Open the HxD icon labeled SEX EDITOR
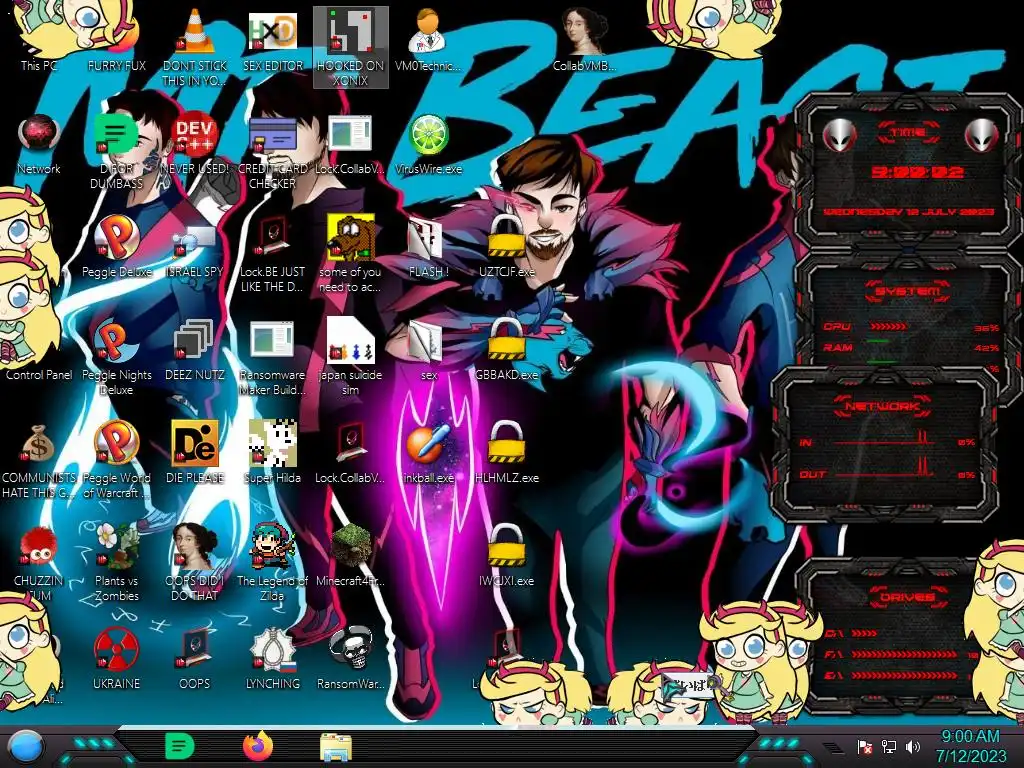This screenshot has height=768, width=1024. point(273,33)
